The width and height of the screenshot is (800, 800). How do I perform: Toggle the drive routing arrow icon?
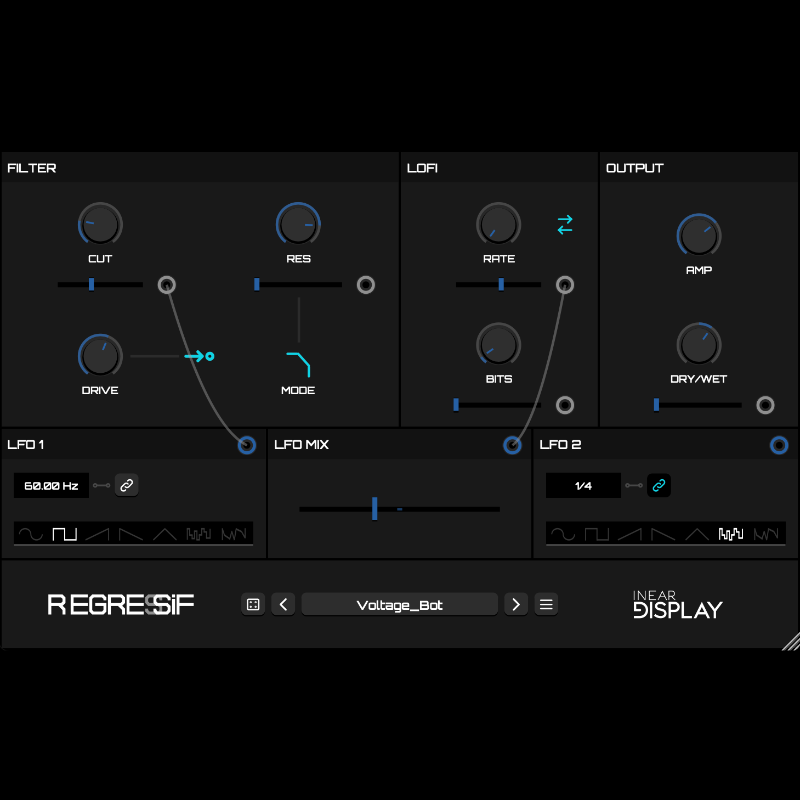199,356
